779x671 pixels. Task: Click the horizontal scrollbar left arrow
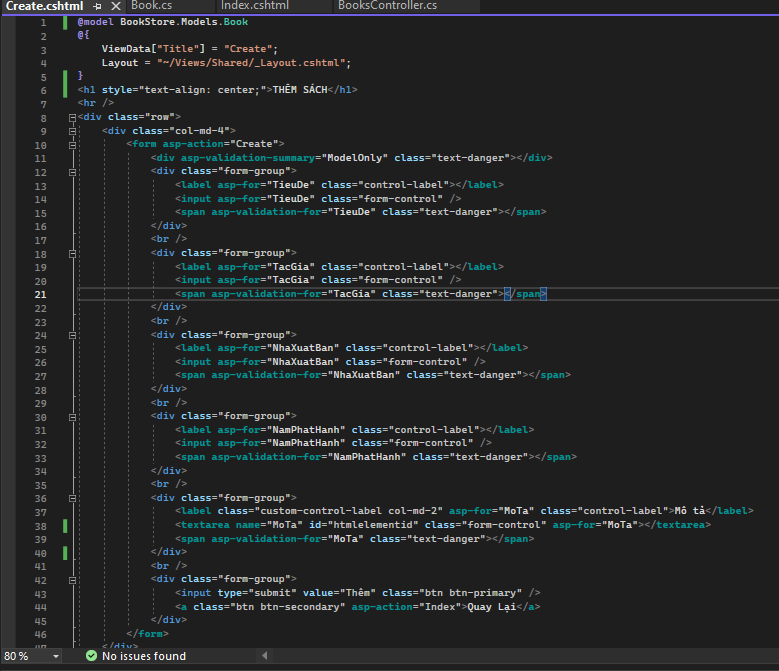point(265,656)
